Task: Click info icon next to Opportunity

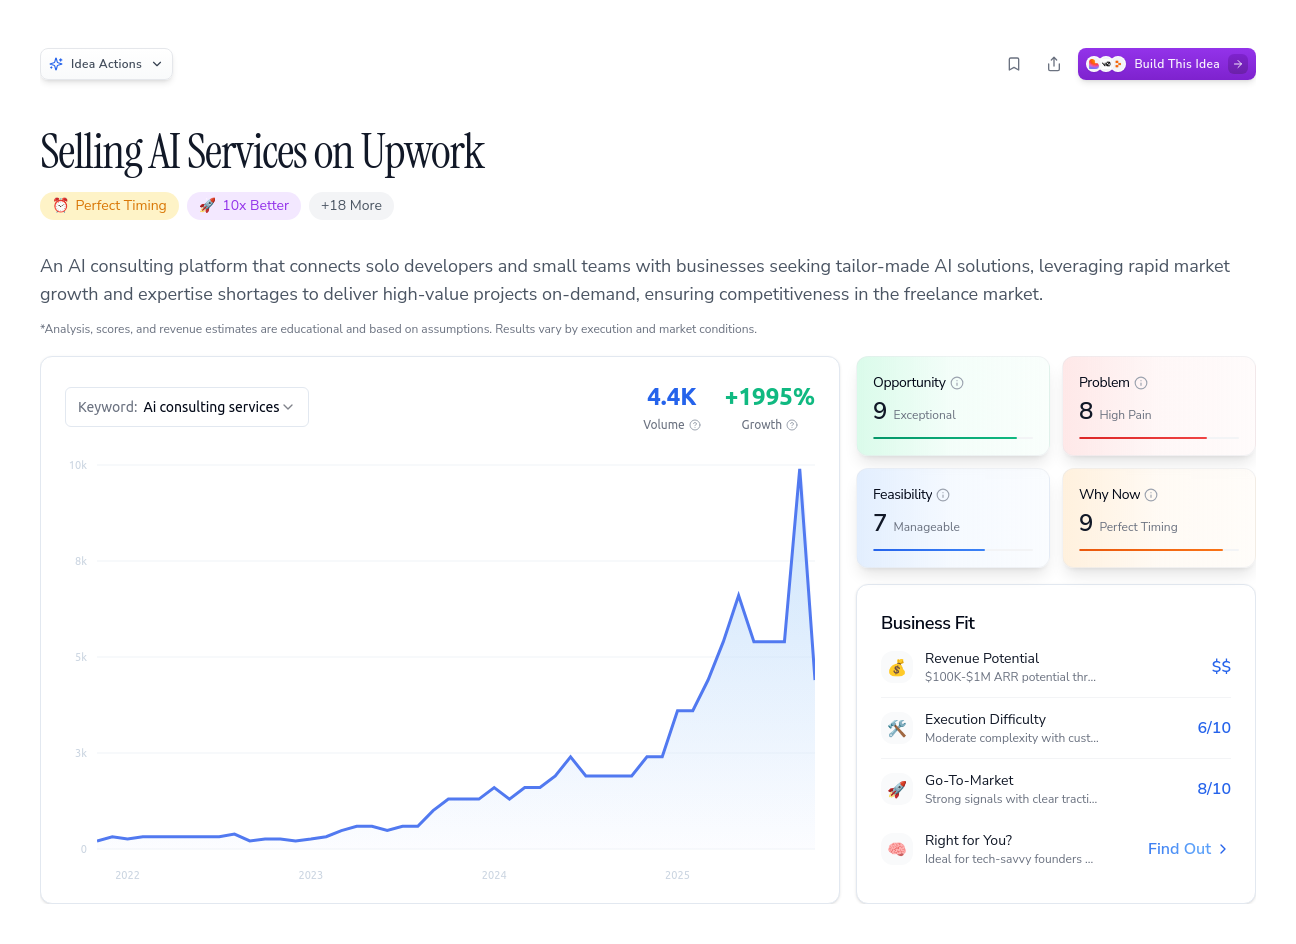Action: (957, 383)
